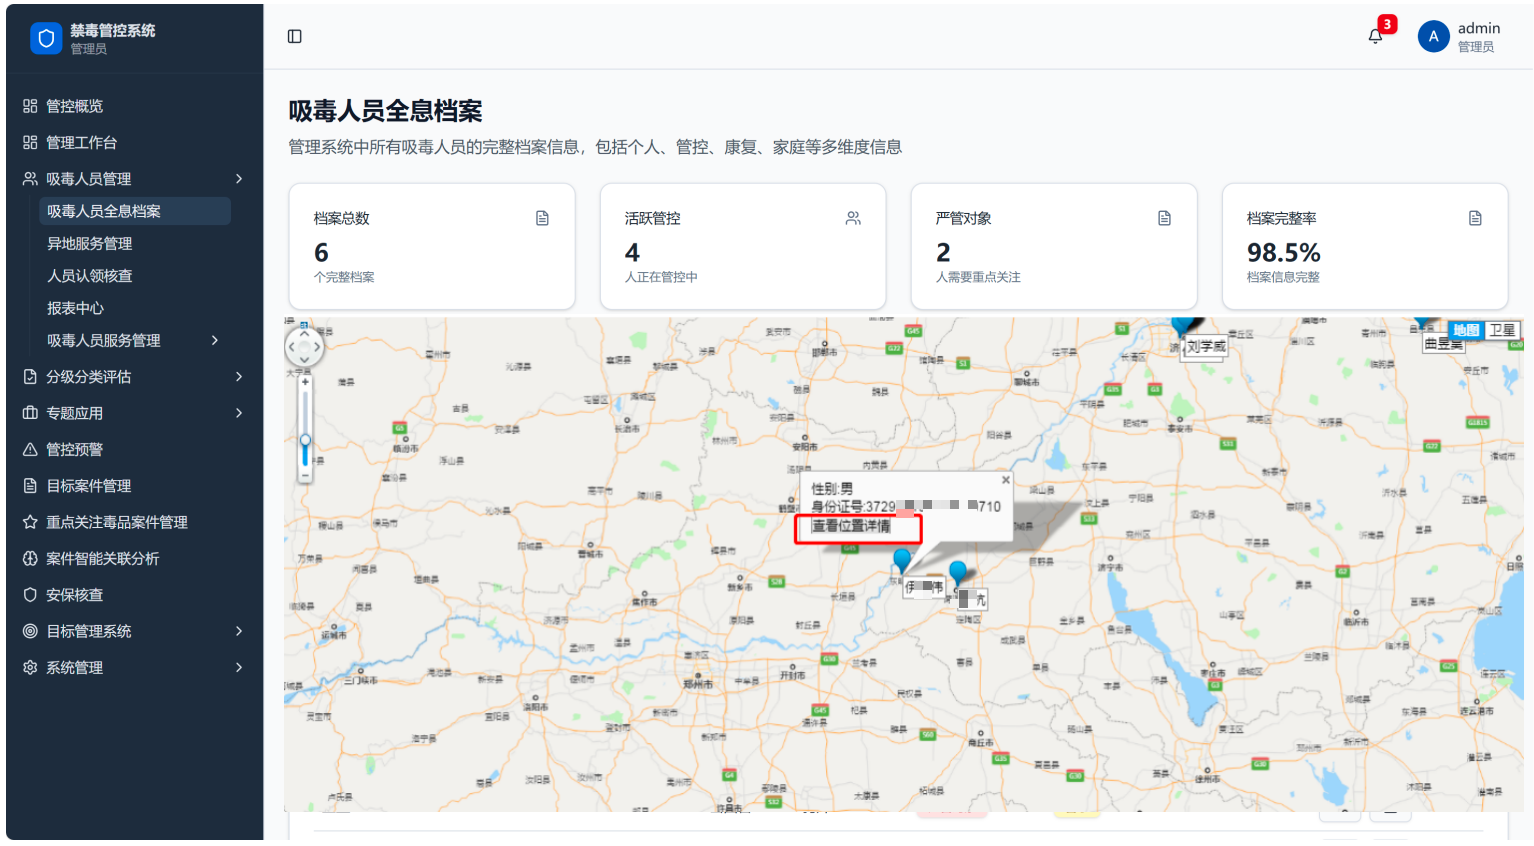The width and height of the screenshot is (1534, 846).
Task: Expand the 吸毒人员服务管理 chevron
Action: point(215,341)
